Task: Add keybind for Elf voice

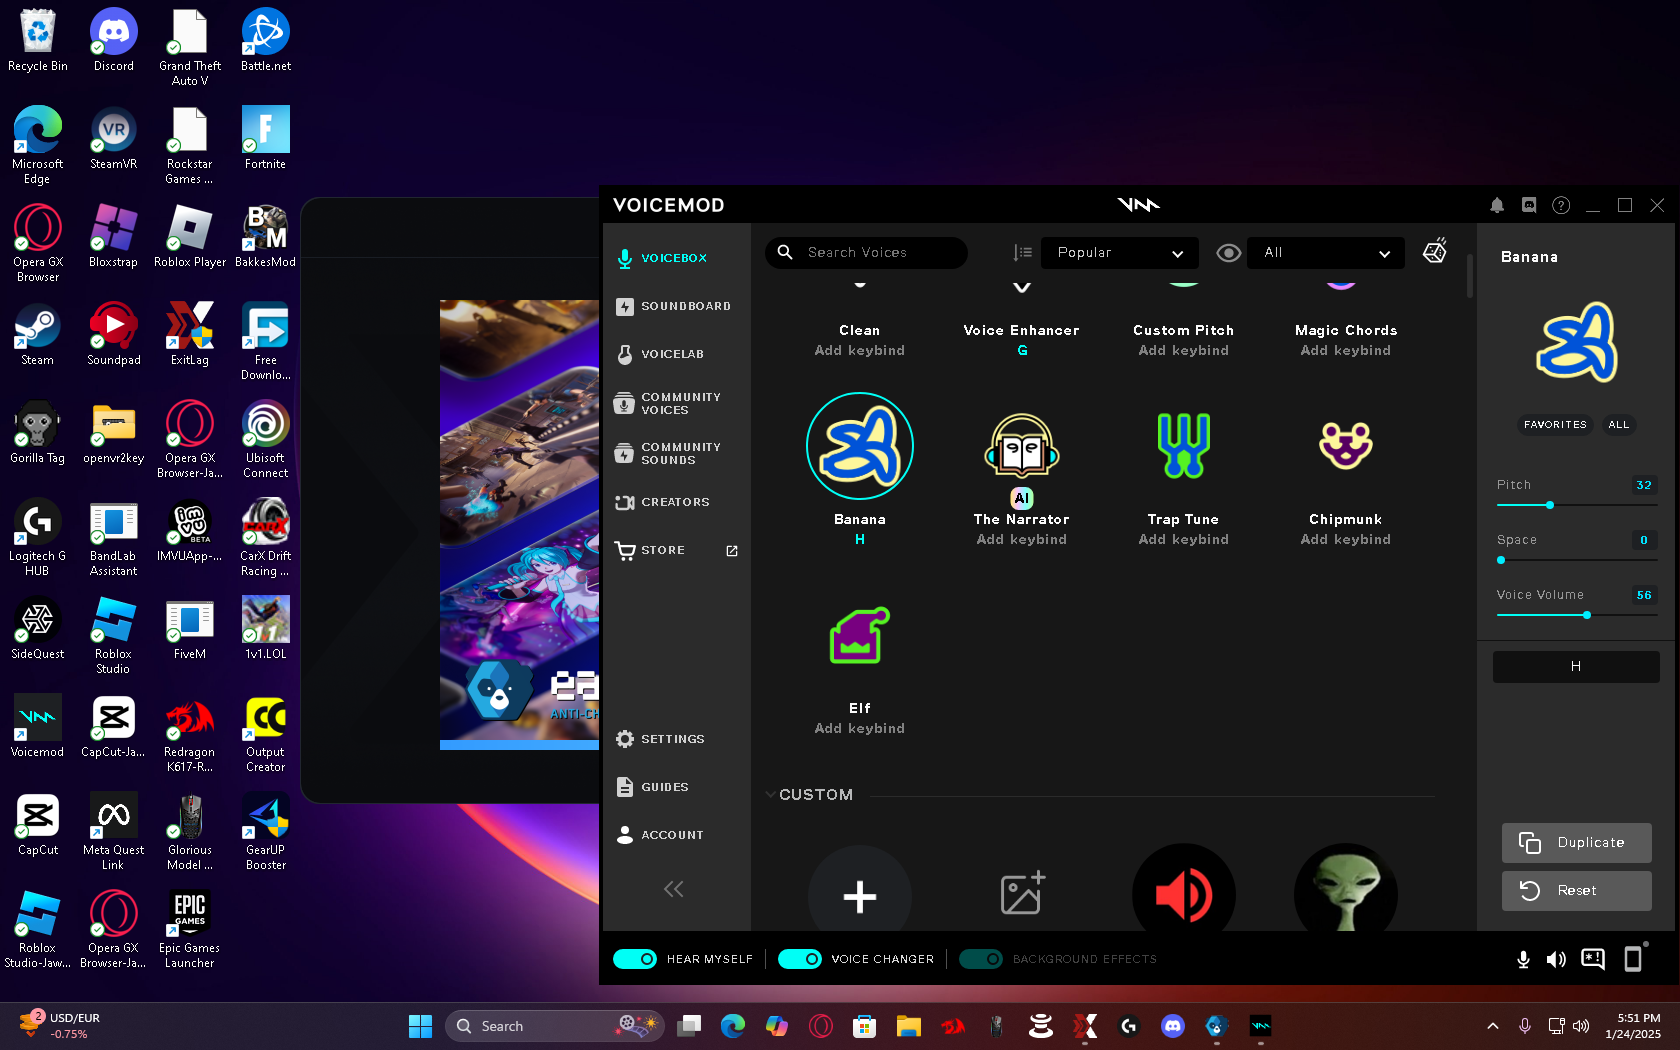Action: coord(859,729)
